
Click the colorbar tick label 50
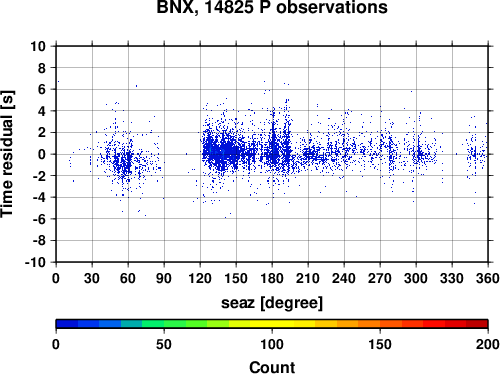pyautogui.click(x=164, y=344)
